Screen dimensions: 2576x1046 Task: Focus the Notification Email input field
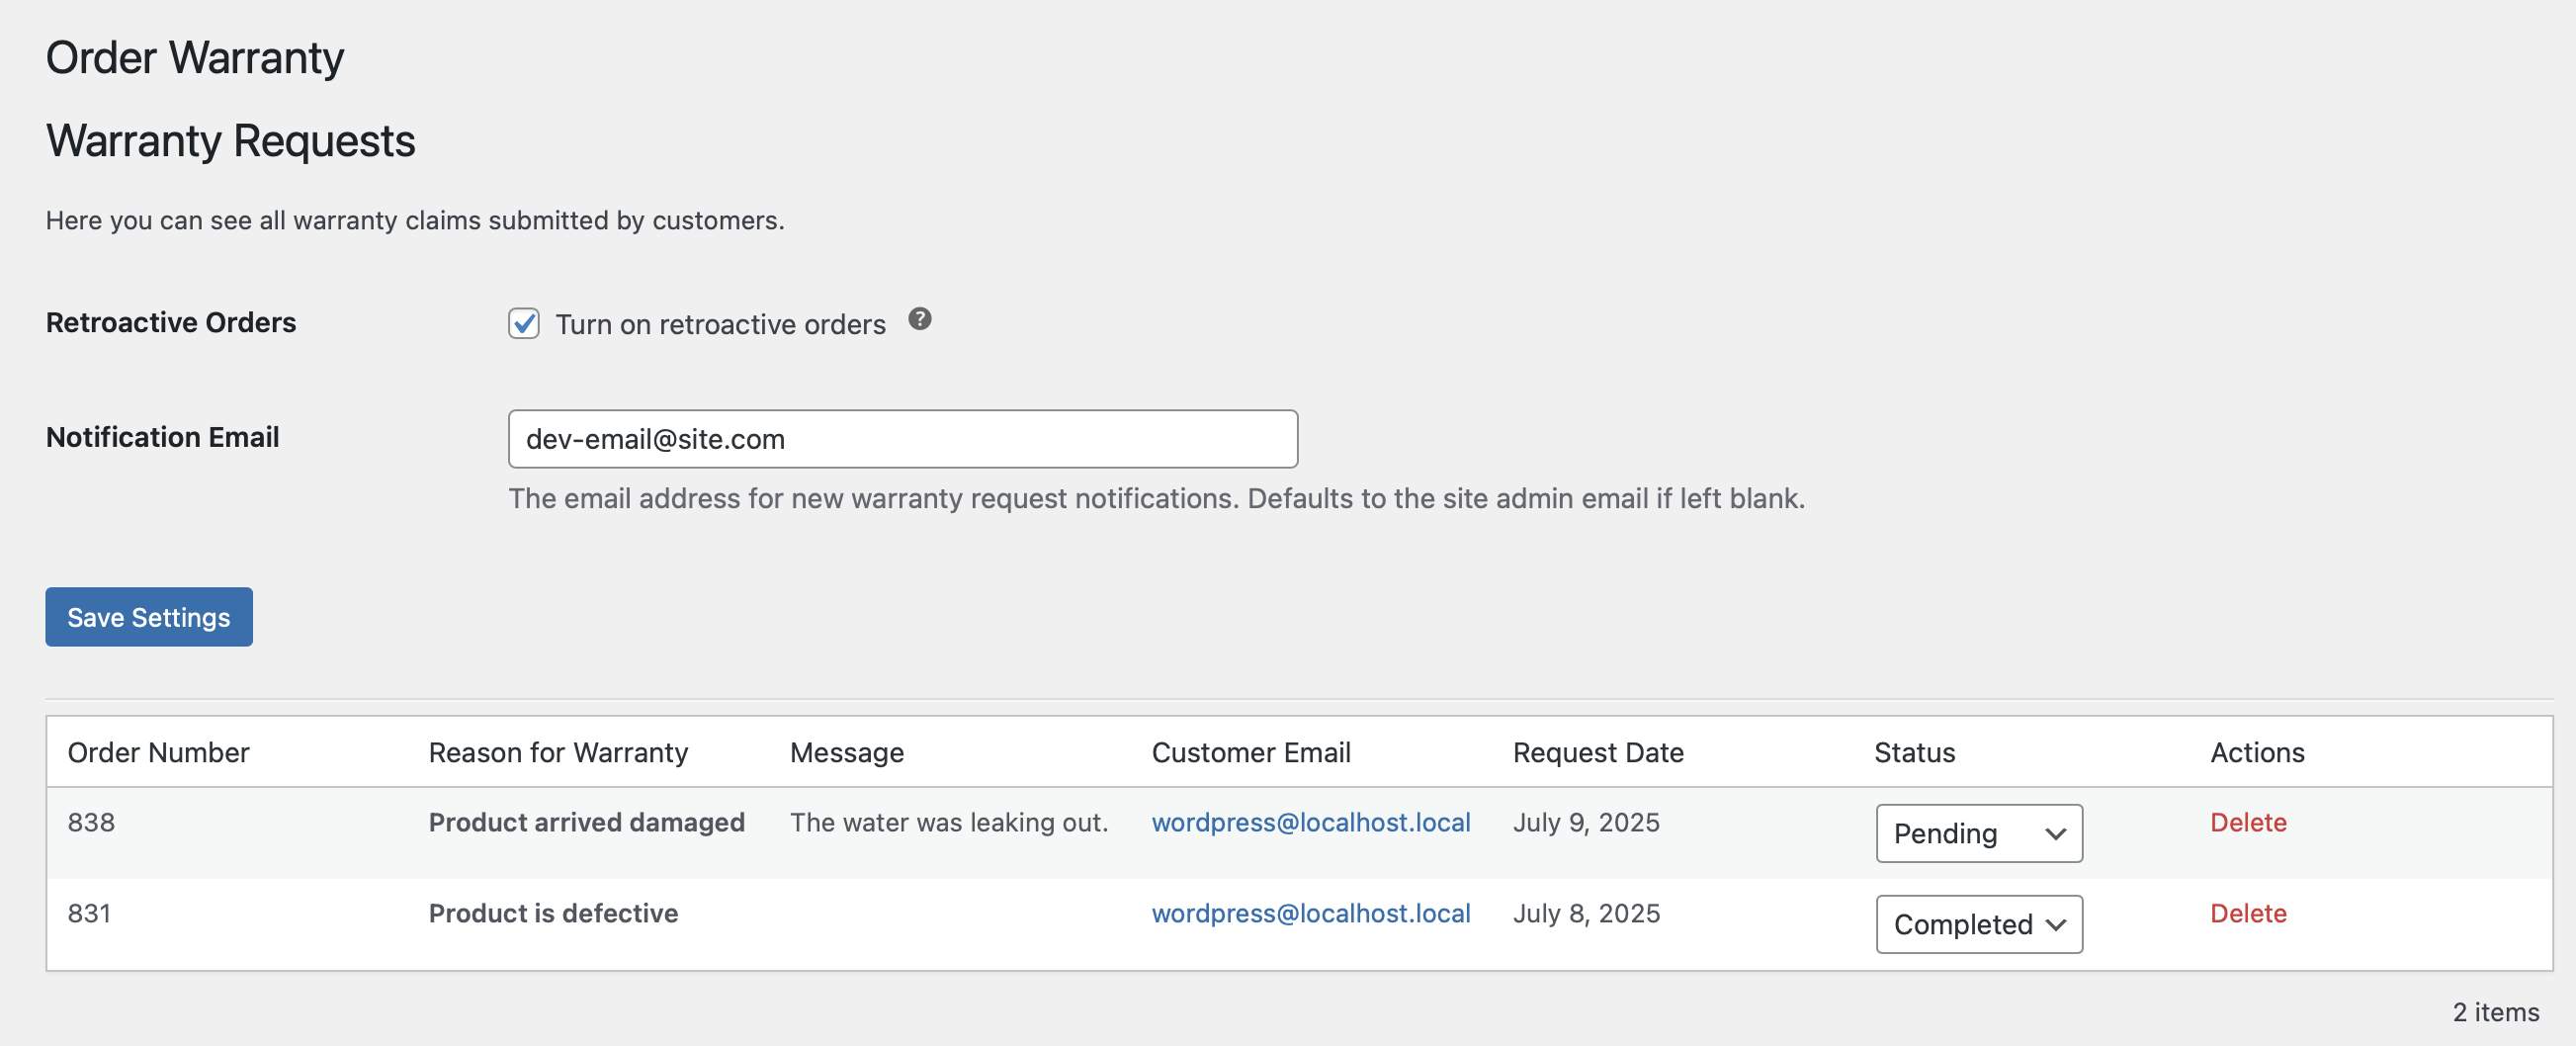pyautogui.click(x=902, y=439)
